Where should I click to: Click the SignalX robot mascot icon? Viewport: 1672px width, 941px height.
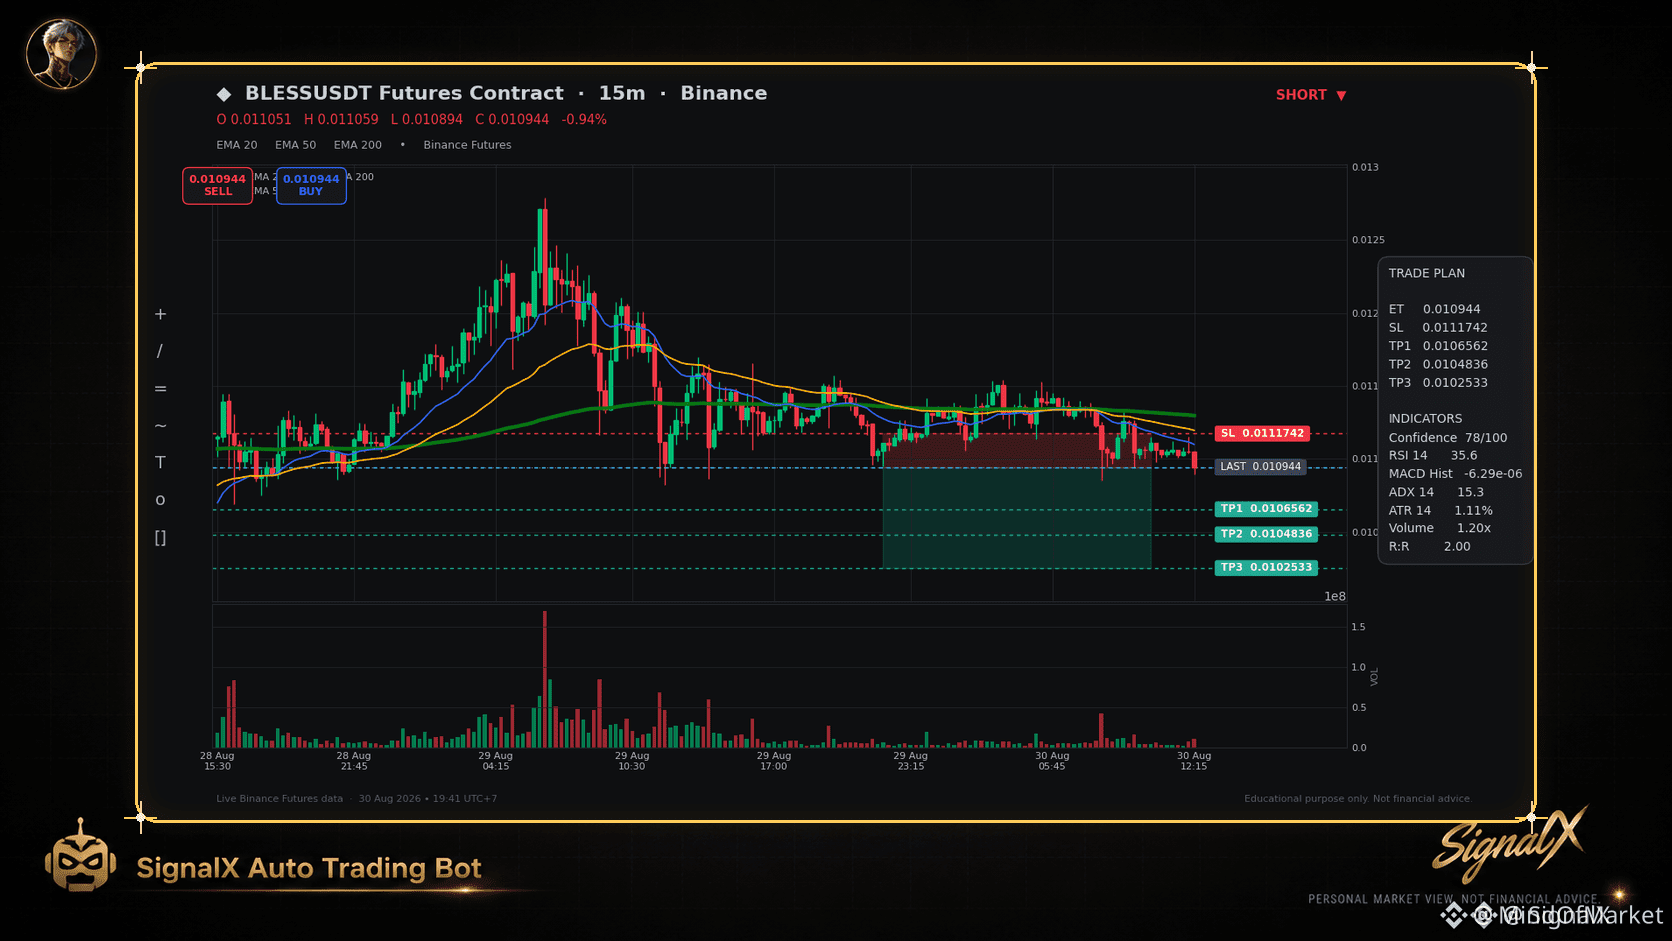[x=80, y=856]
